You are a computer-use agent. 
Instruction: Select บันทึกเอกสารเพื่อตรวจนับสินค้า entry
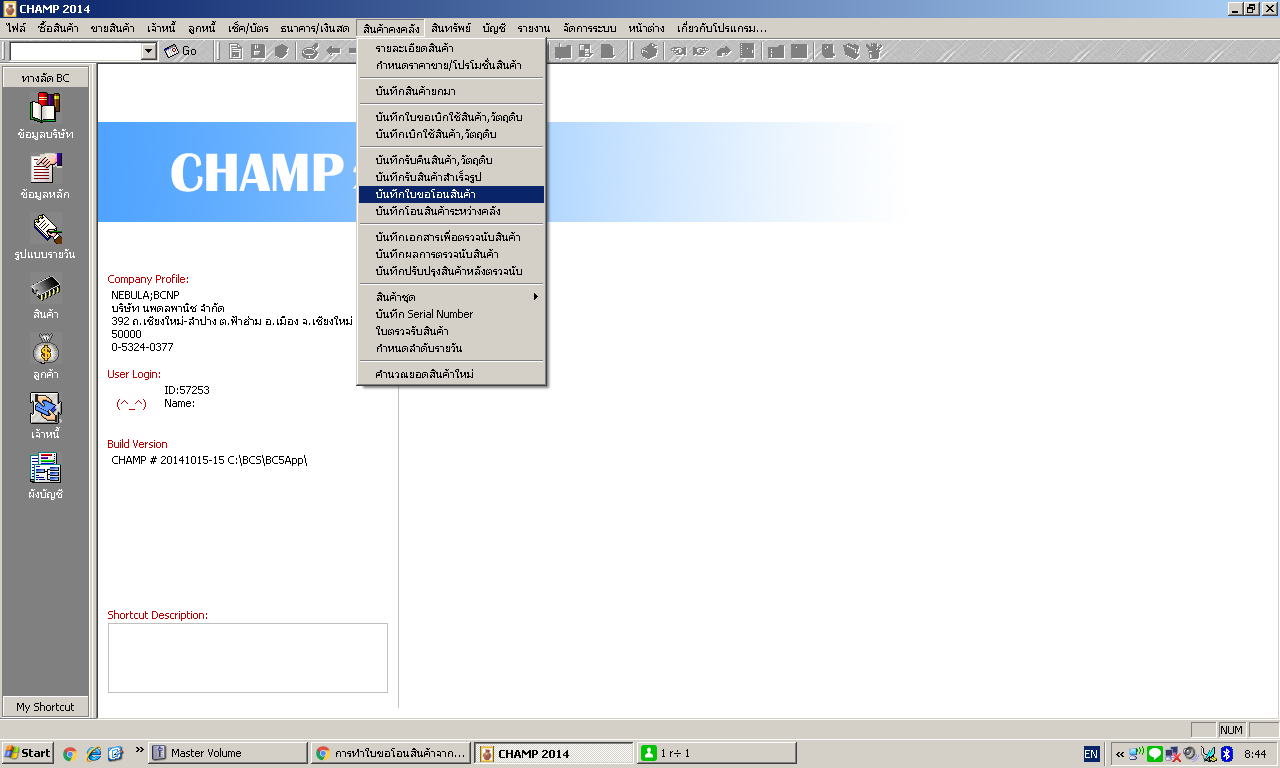tap(452, 237)
